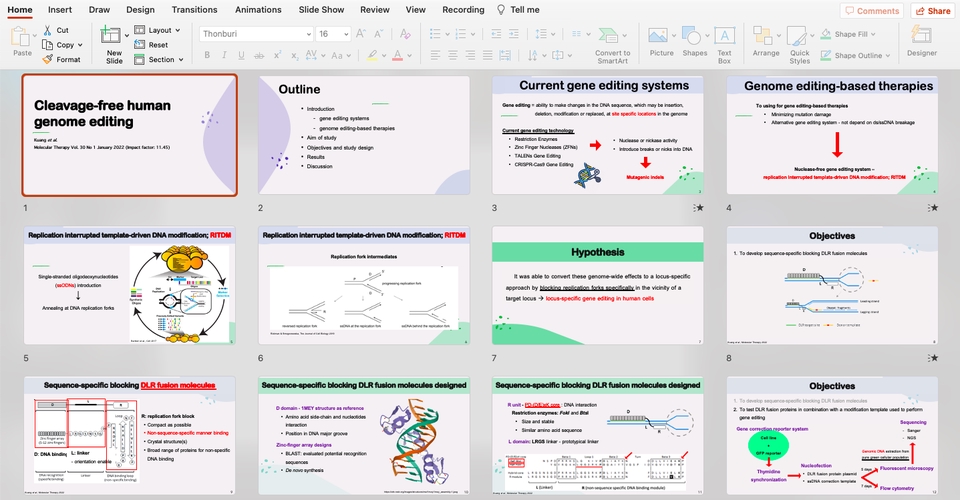This screenshot has width=960, height=500.
Task: Select Current gene editing systems slide
Action: point(598,135)
